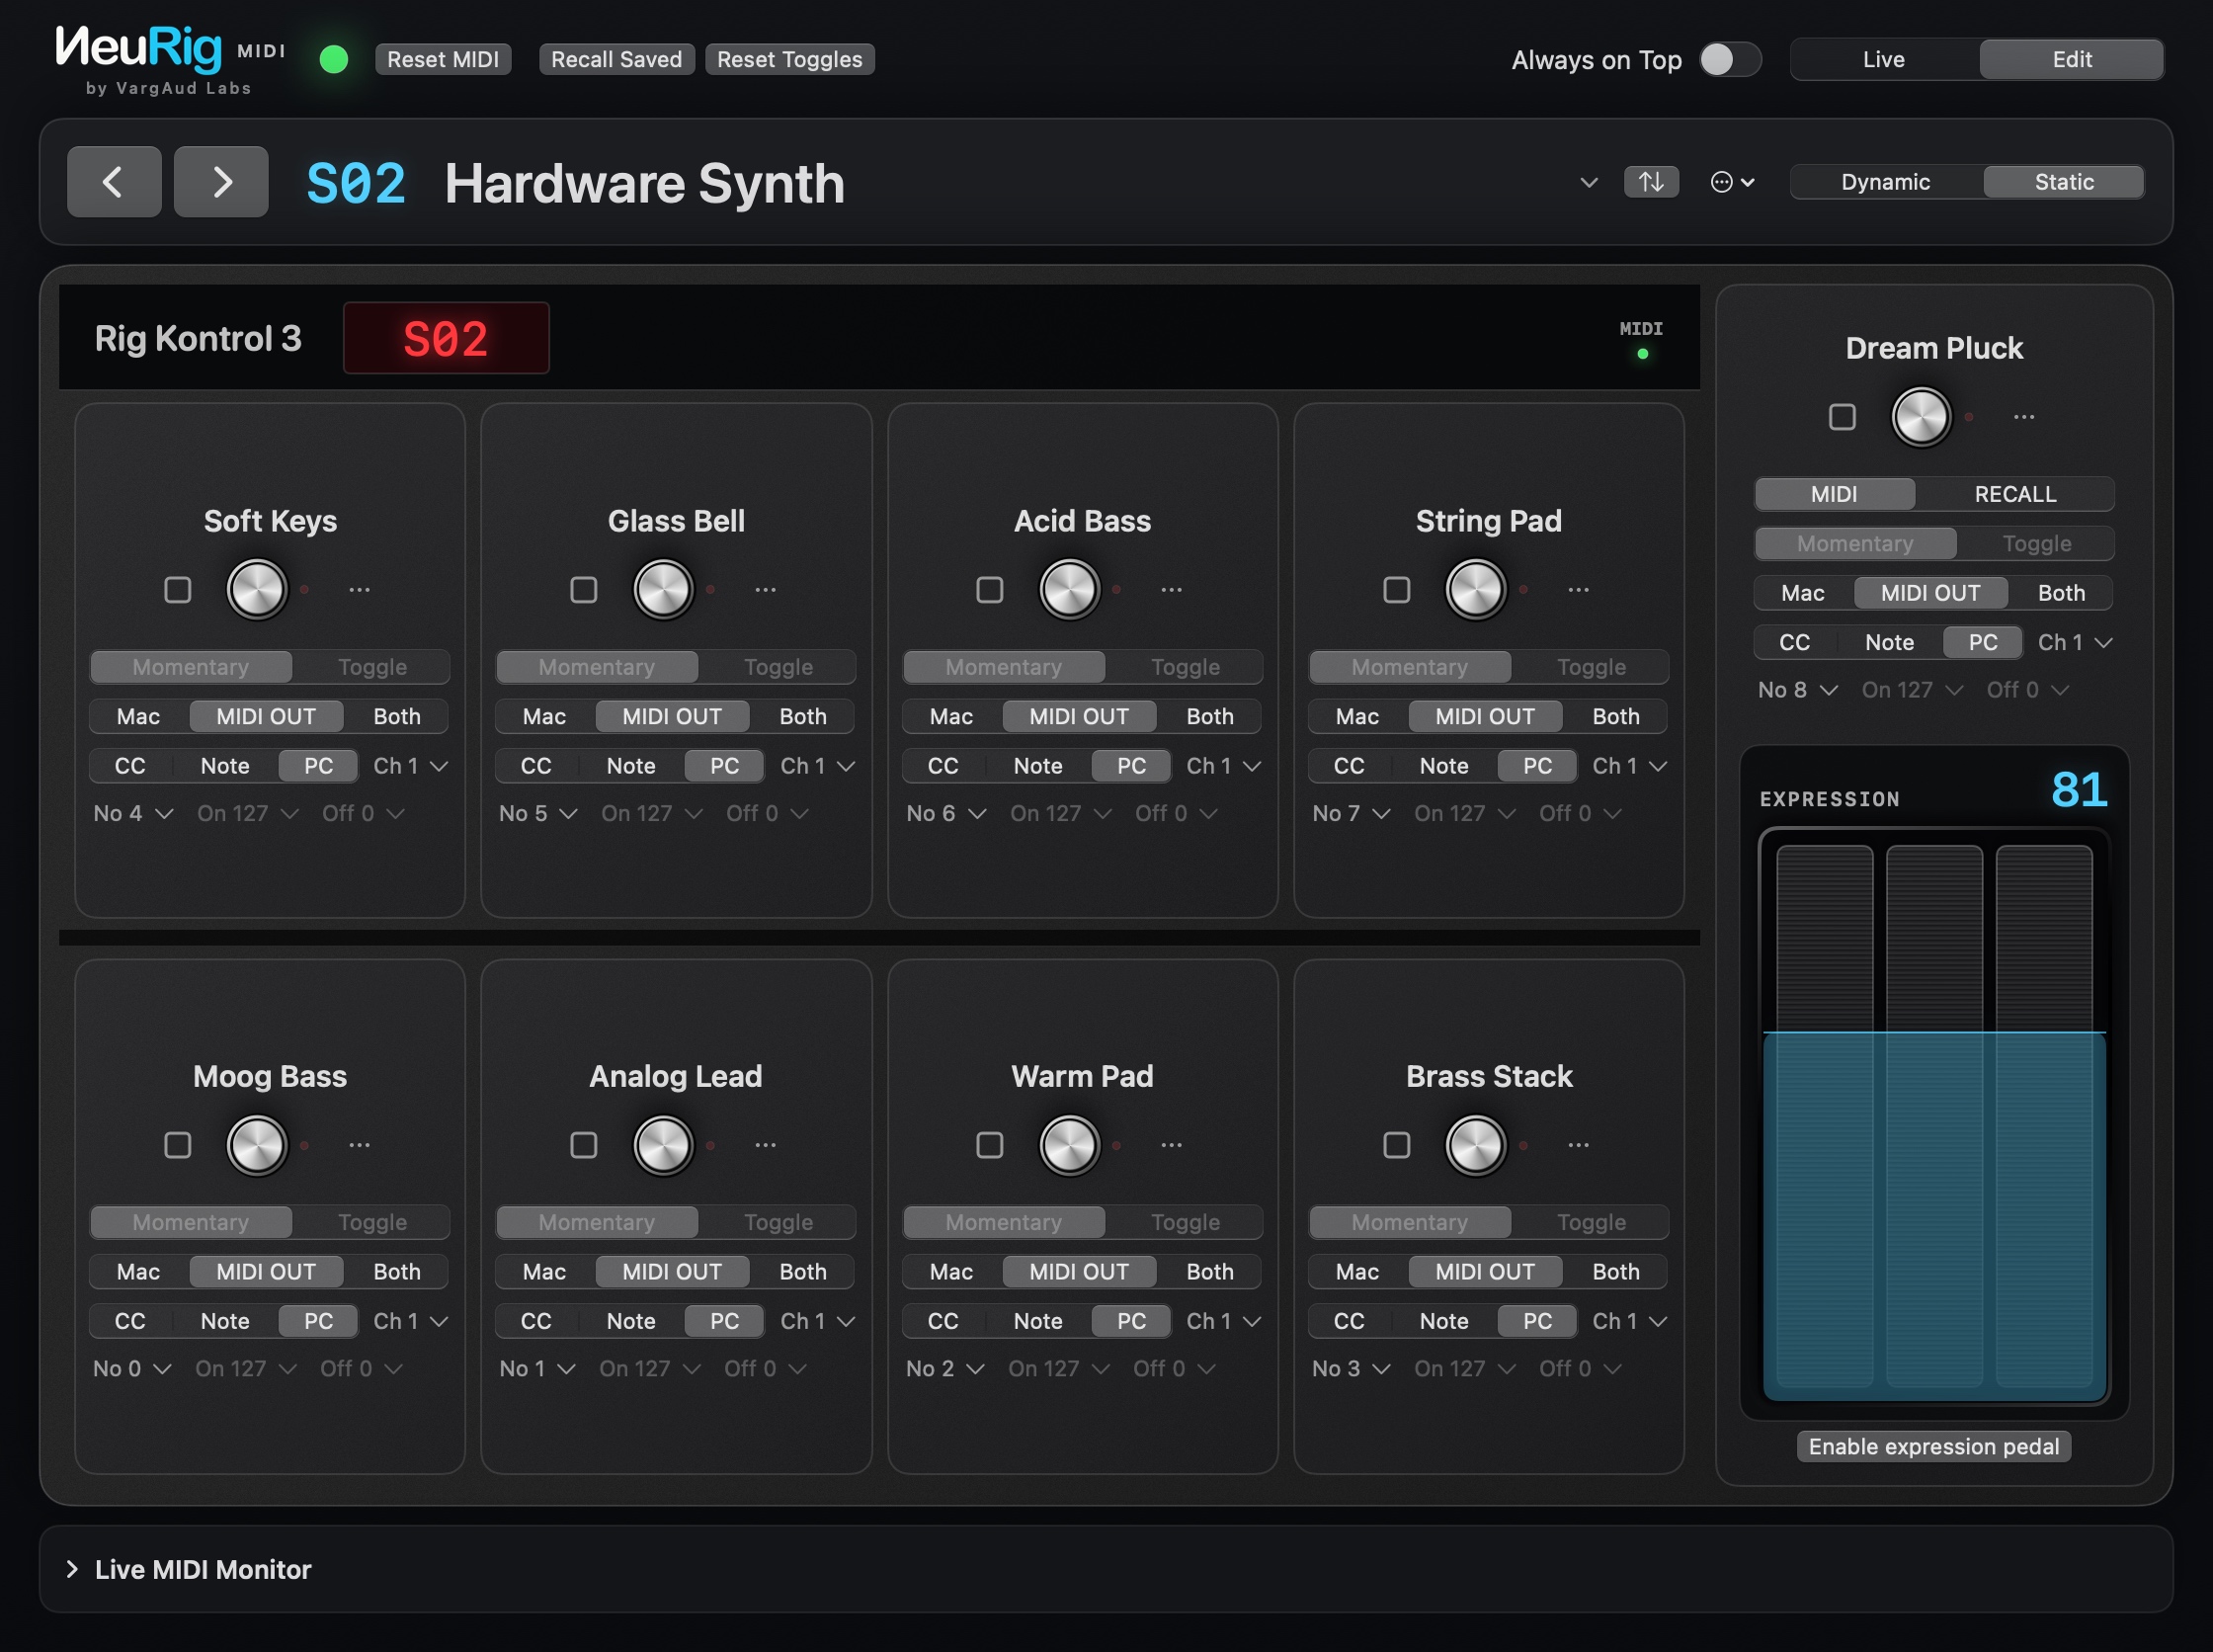
Task: Click the Analog Lead knob
Action: click(663, 1145)
